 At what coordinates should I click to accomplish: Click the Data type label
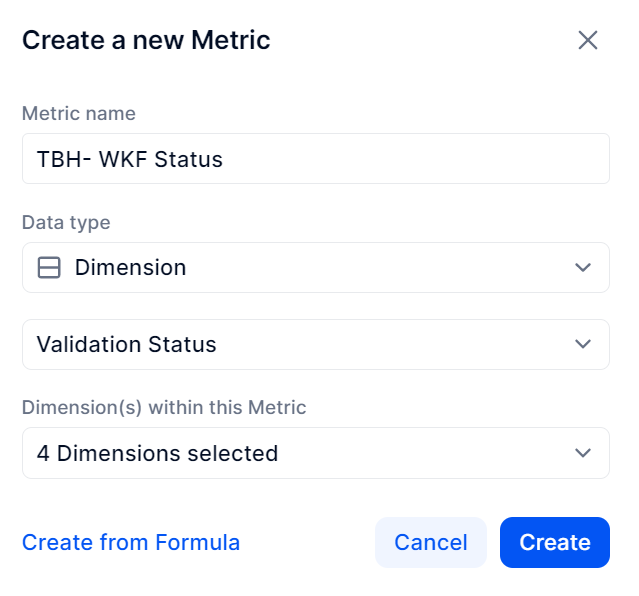66,223
